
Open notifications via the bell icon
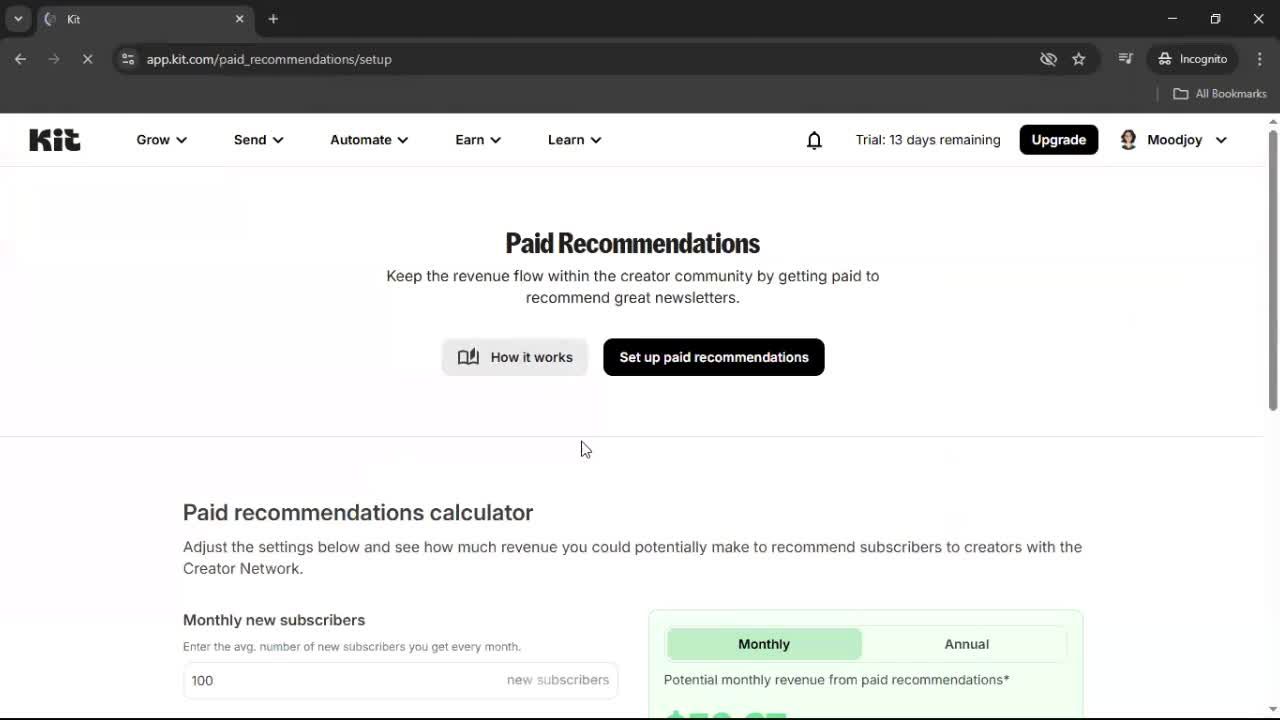[x=814, y=140]
